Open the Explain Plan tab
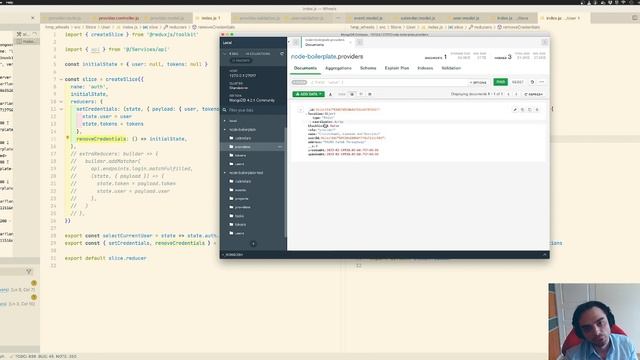The height and width of the screenshot is (360, 640). [x=397, y=68]
